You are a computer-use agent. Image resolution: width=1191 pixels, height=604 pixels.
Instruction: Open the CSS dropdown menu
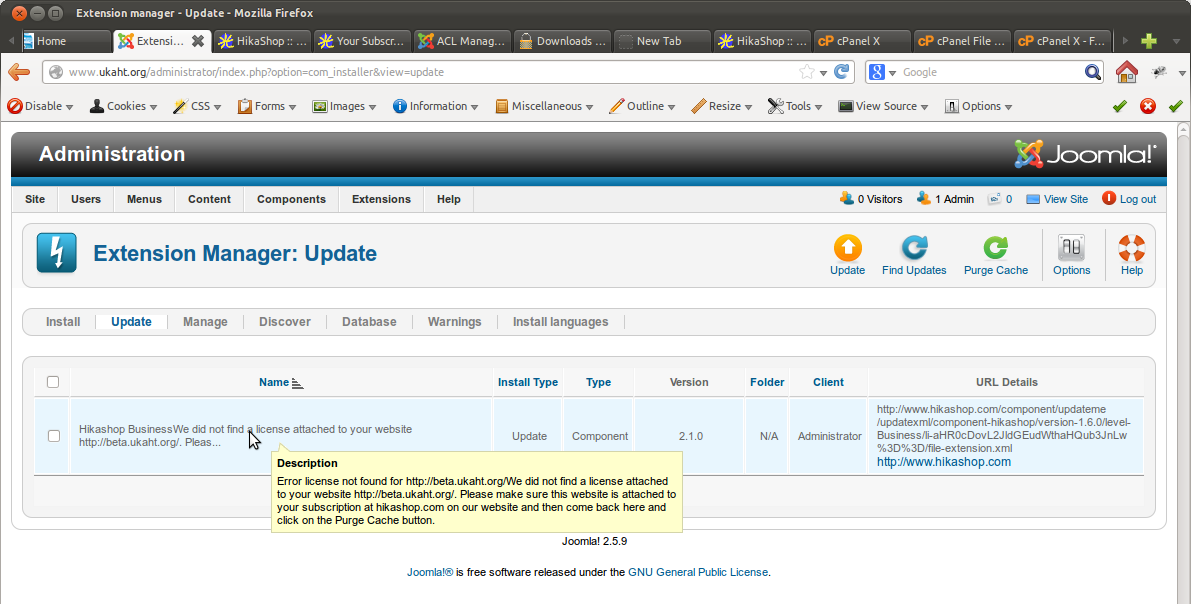(197, 106)
